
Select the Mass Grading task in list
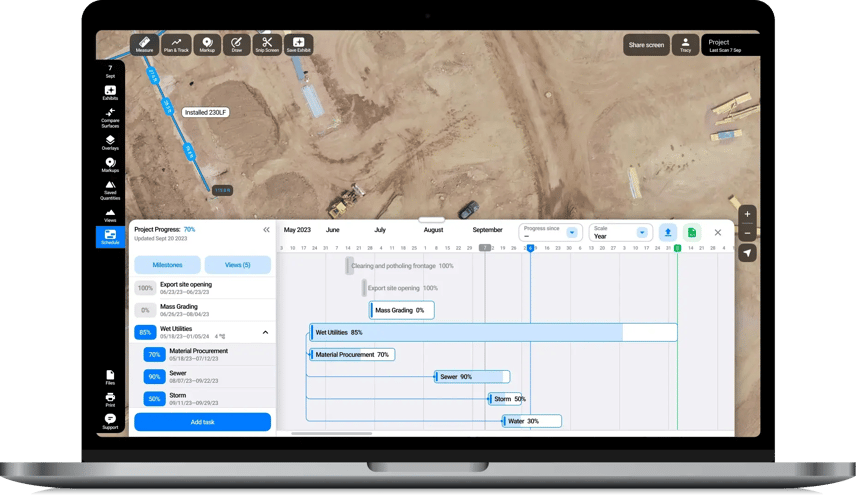click(203, 310)
